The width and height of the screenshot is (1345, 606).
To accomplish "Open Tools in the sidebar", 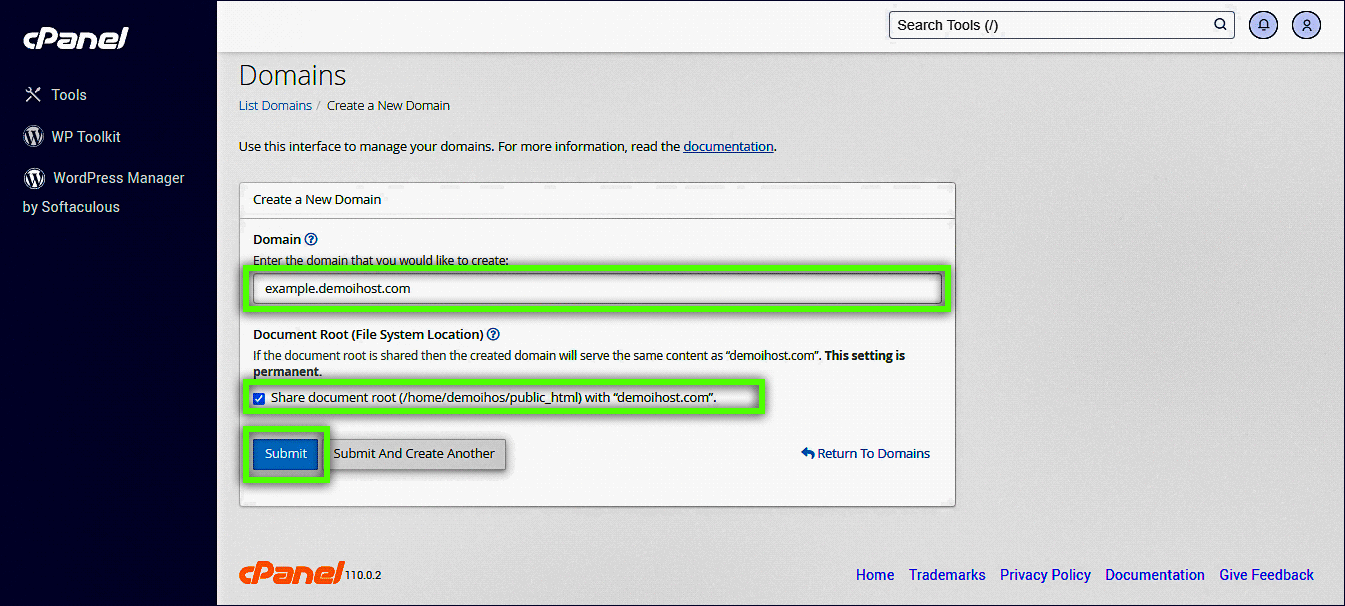I will click(68, 95).
